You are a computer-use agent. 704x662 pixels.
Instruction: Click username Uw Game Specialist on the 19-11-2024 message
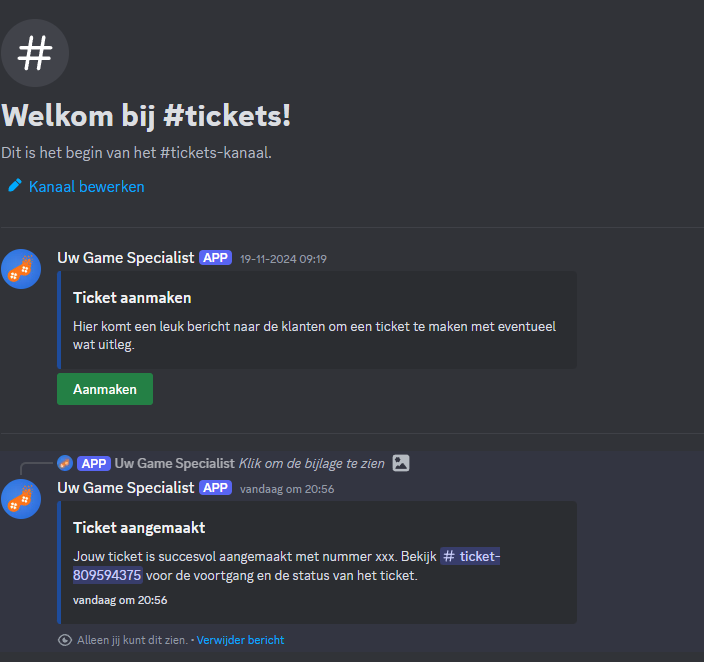126,258
